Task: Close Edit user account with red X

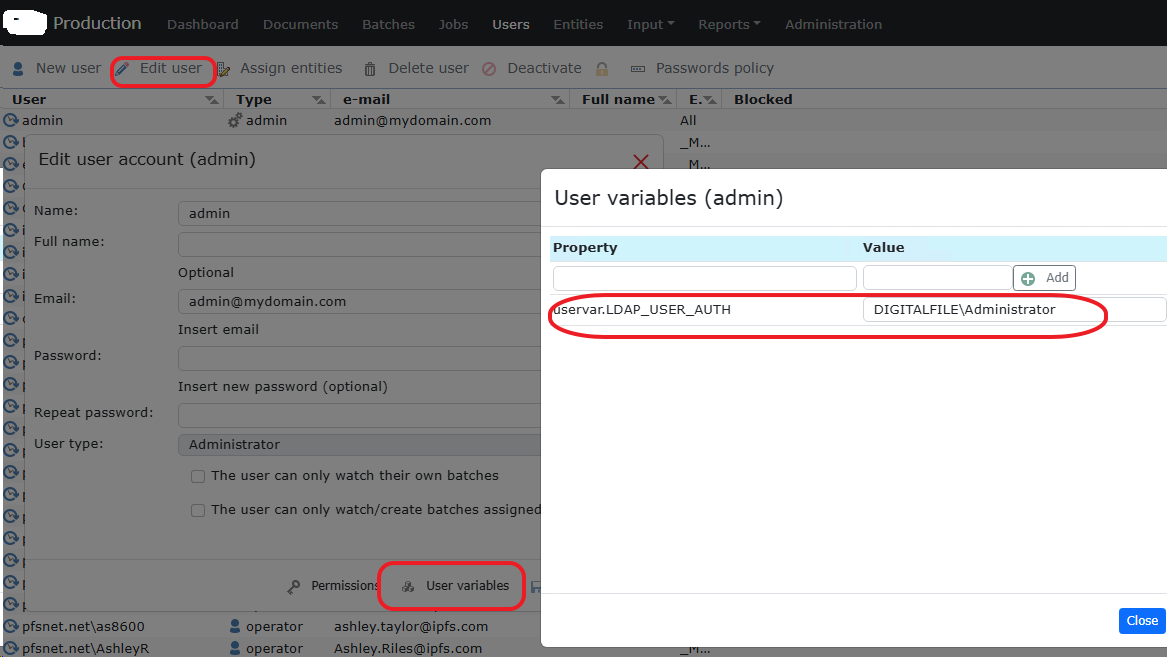Action: (641, 161)
